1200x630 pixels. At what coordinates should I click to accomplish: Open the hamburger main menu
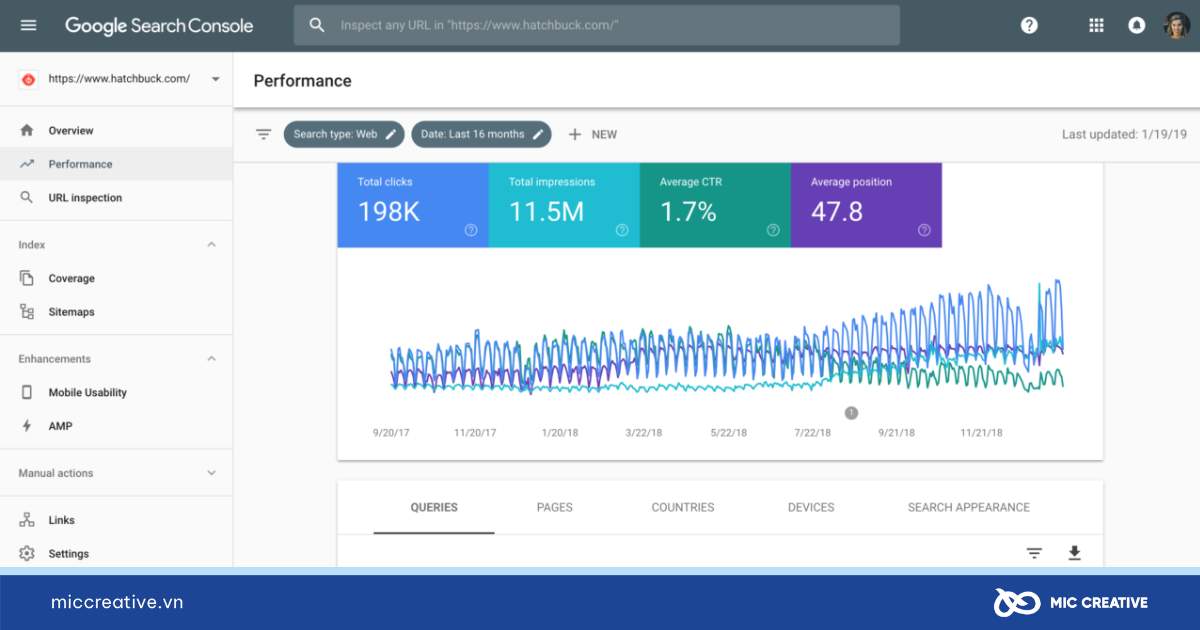click(x=28, y=25)
